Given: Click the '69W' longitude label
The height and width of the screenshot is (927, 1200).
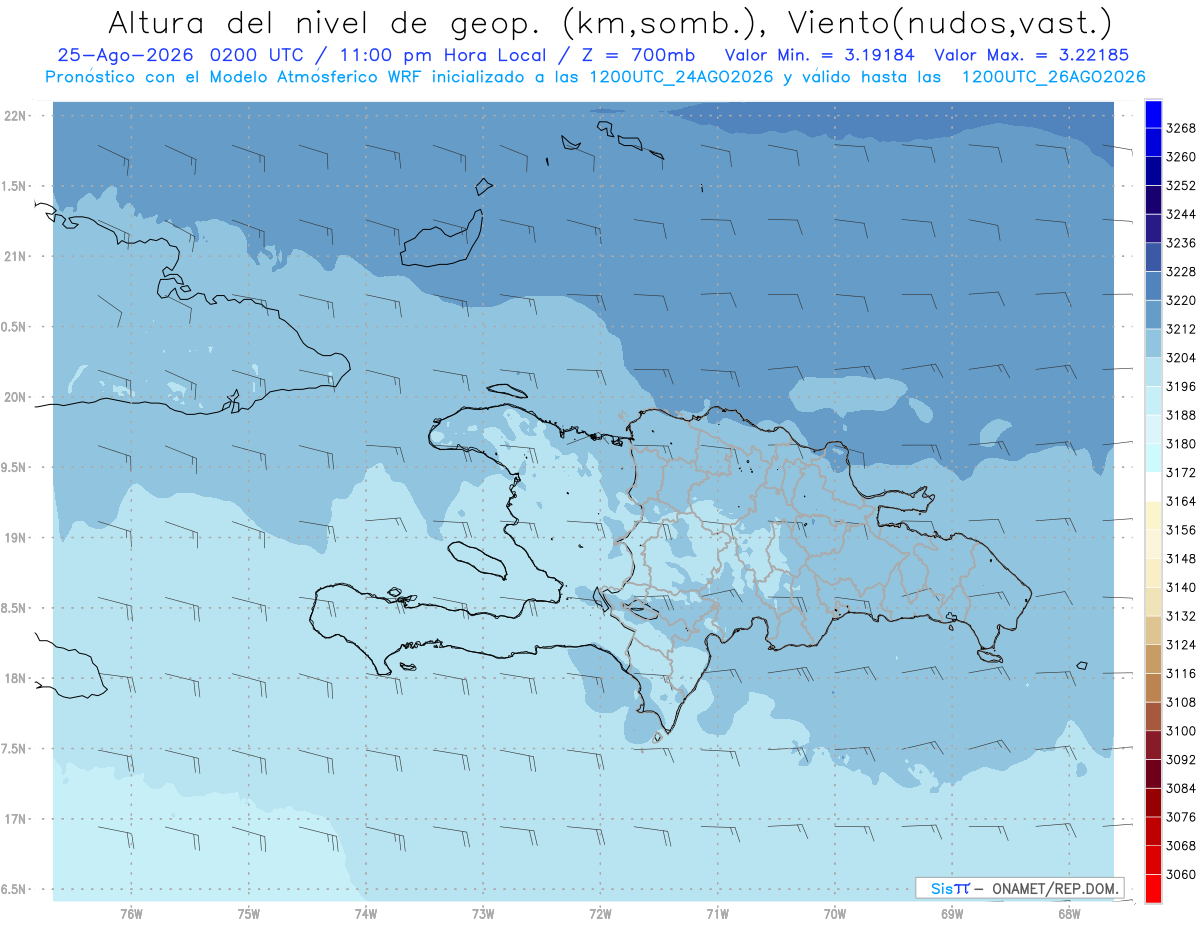Looking at the screenshot, I should point(952,915).
